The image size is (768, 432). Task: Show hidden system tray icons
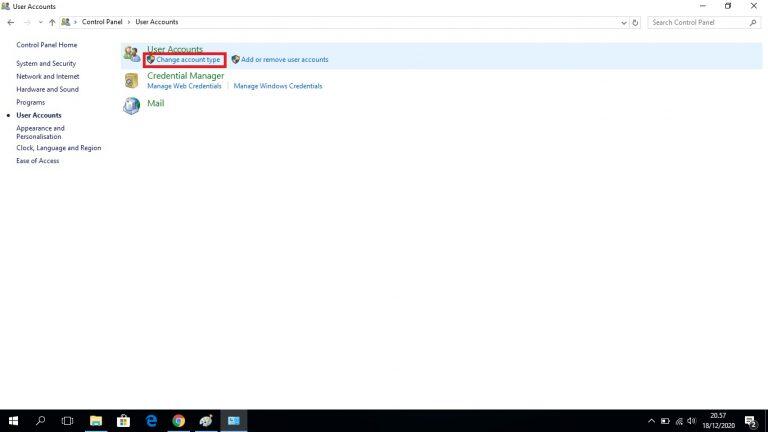pos(652,421)
